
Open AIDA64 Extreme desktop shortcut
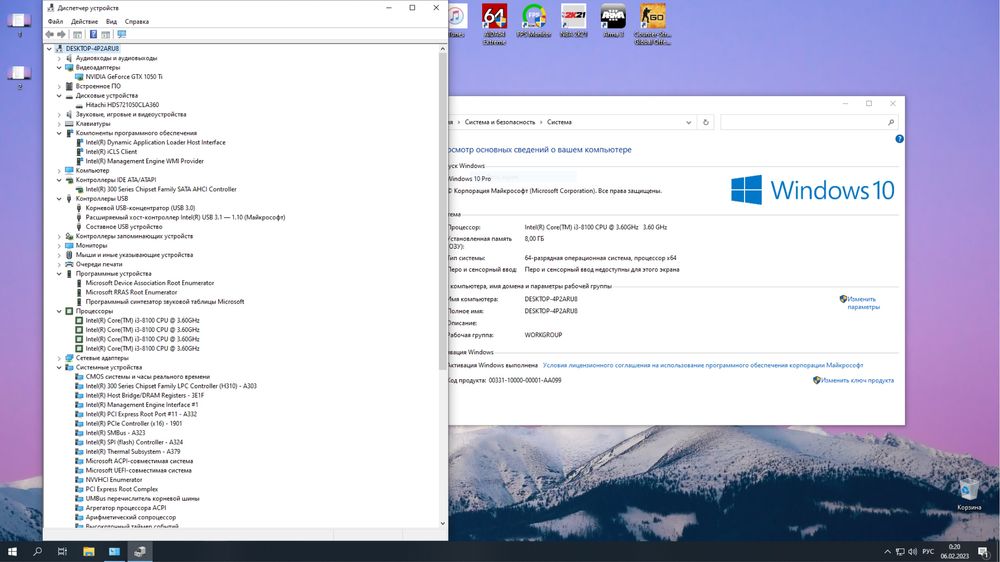[x=494, y=24]
